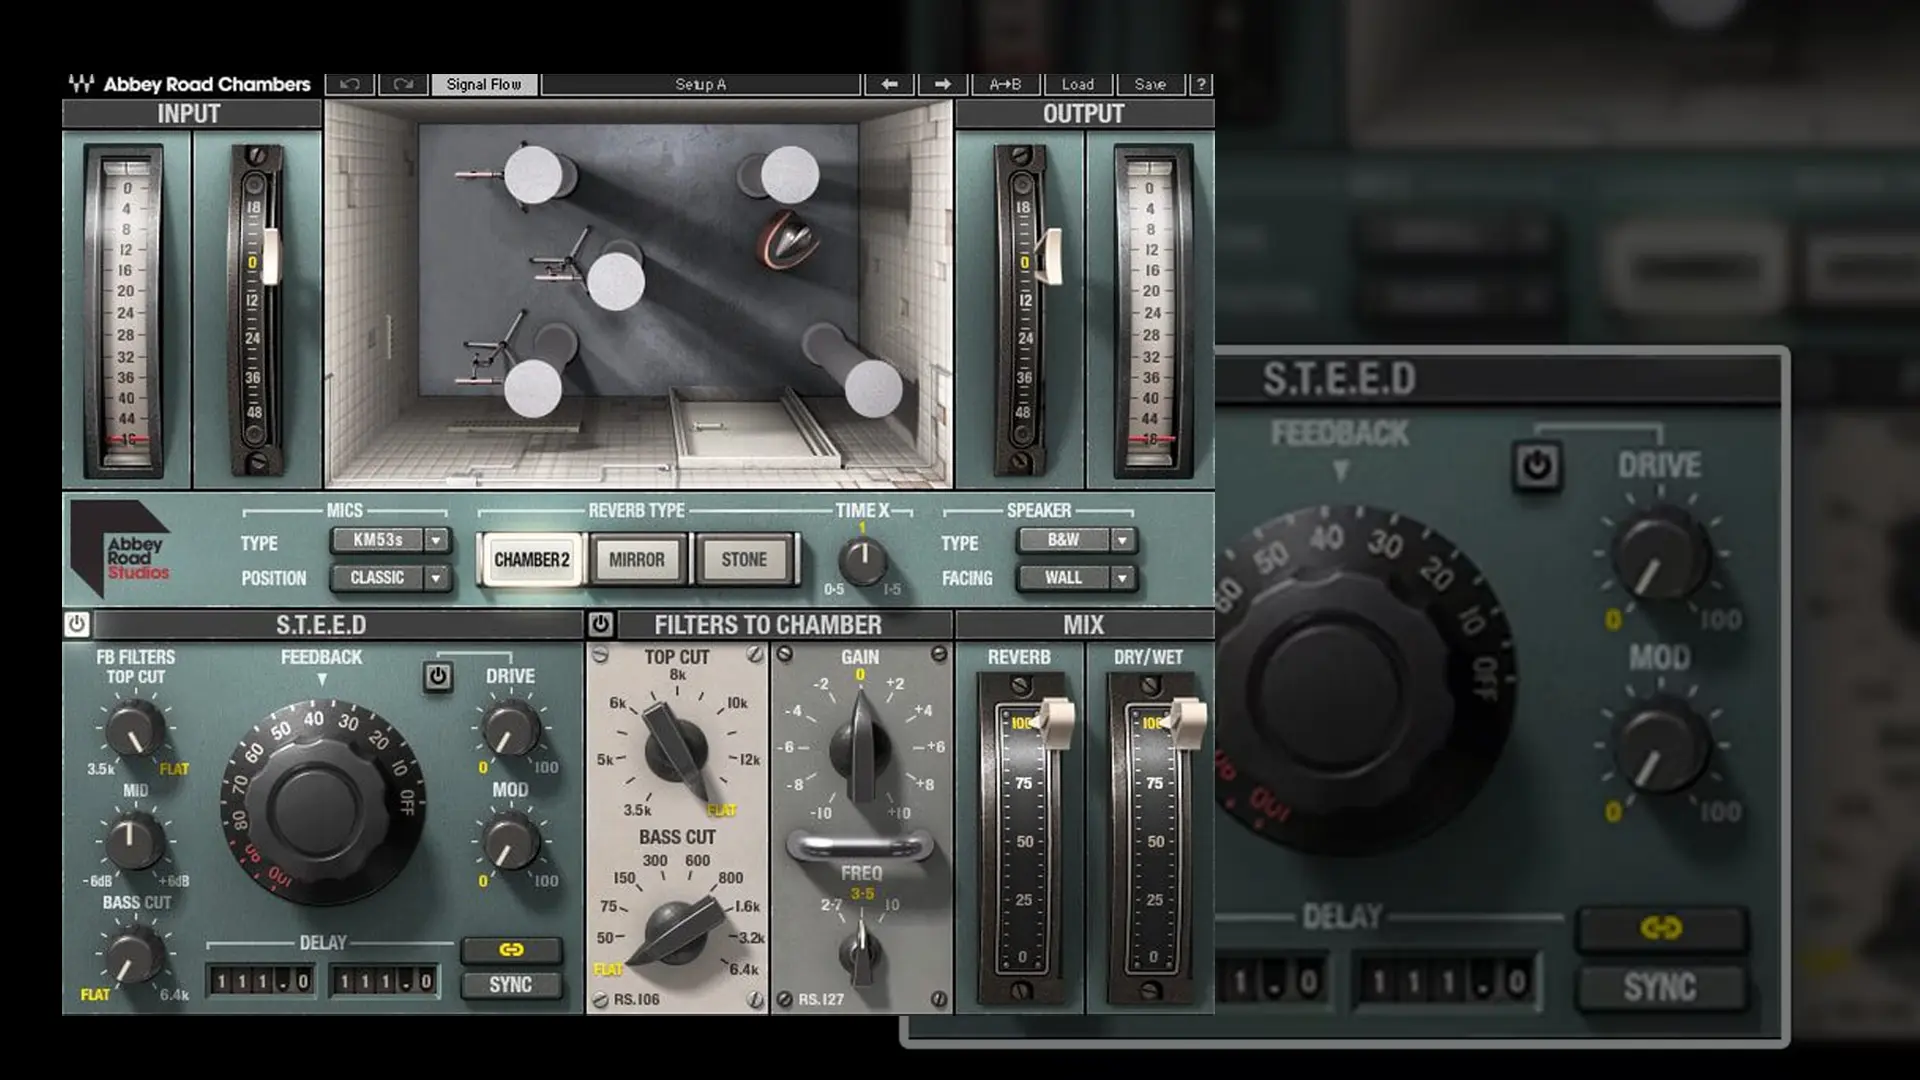Click the FB Filters TOP CUT knob
This screenshot has width=1920, height=1080.
click(134, 728)
